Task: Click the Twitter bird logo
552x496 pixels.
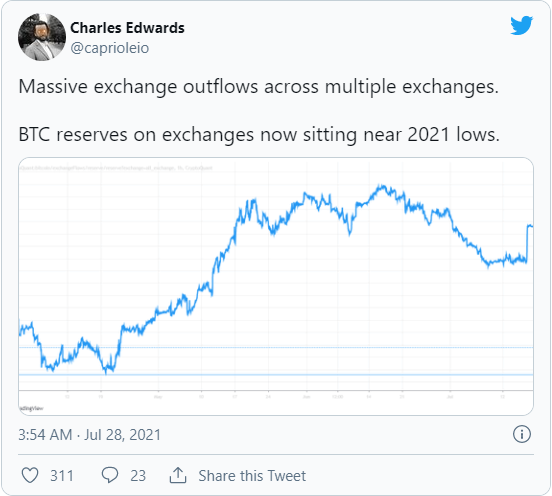Action: click(521, 25)
